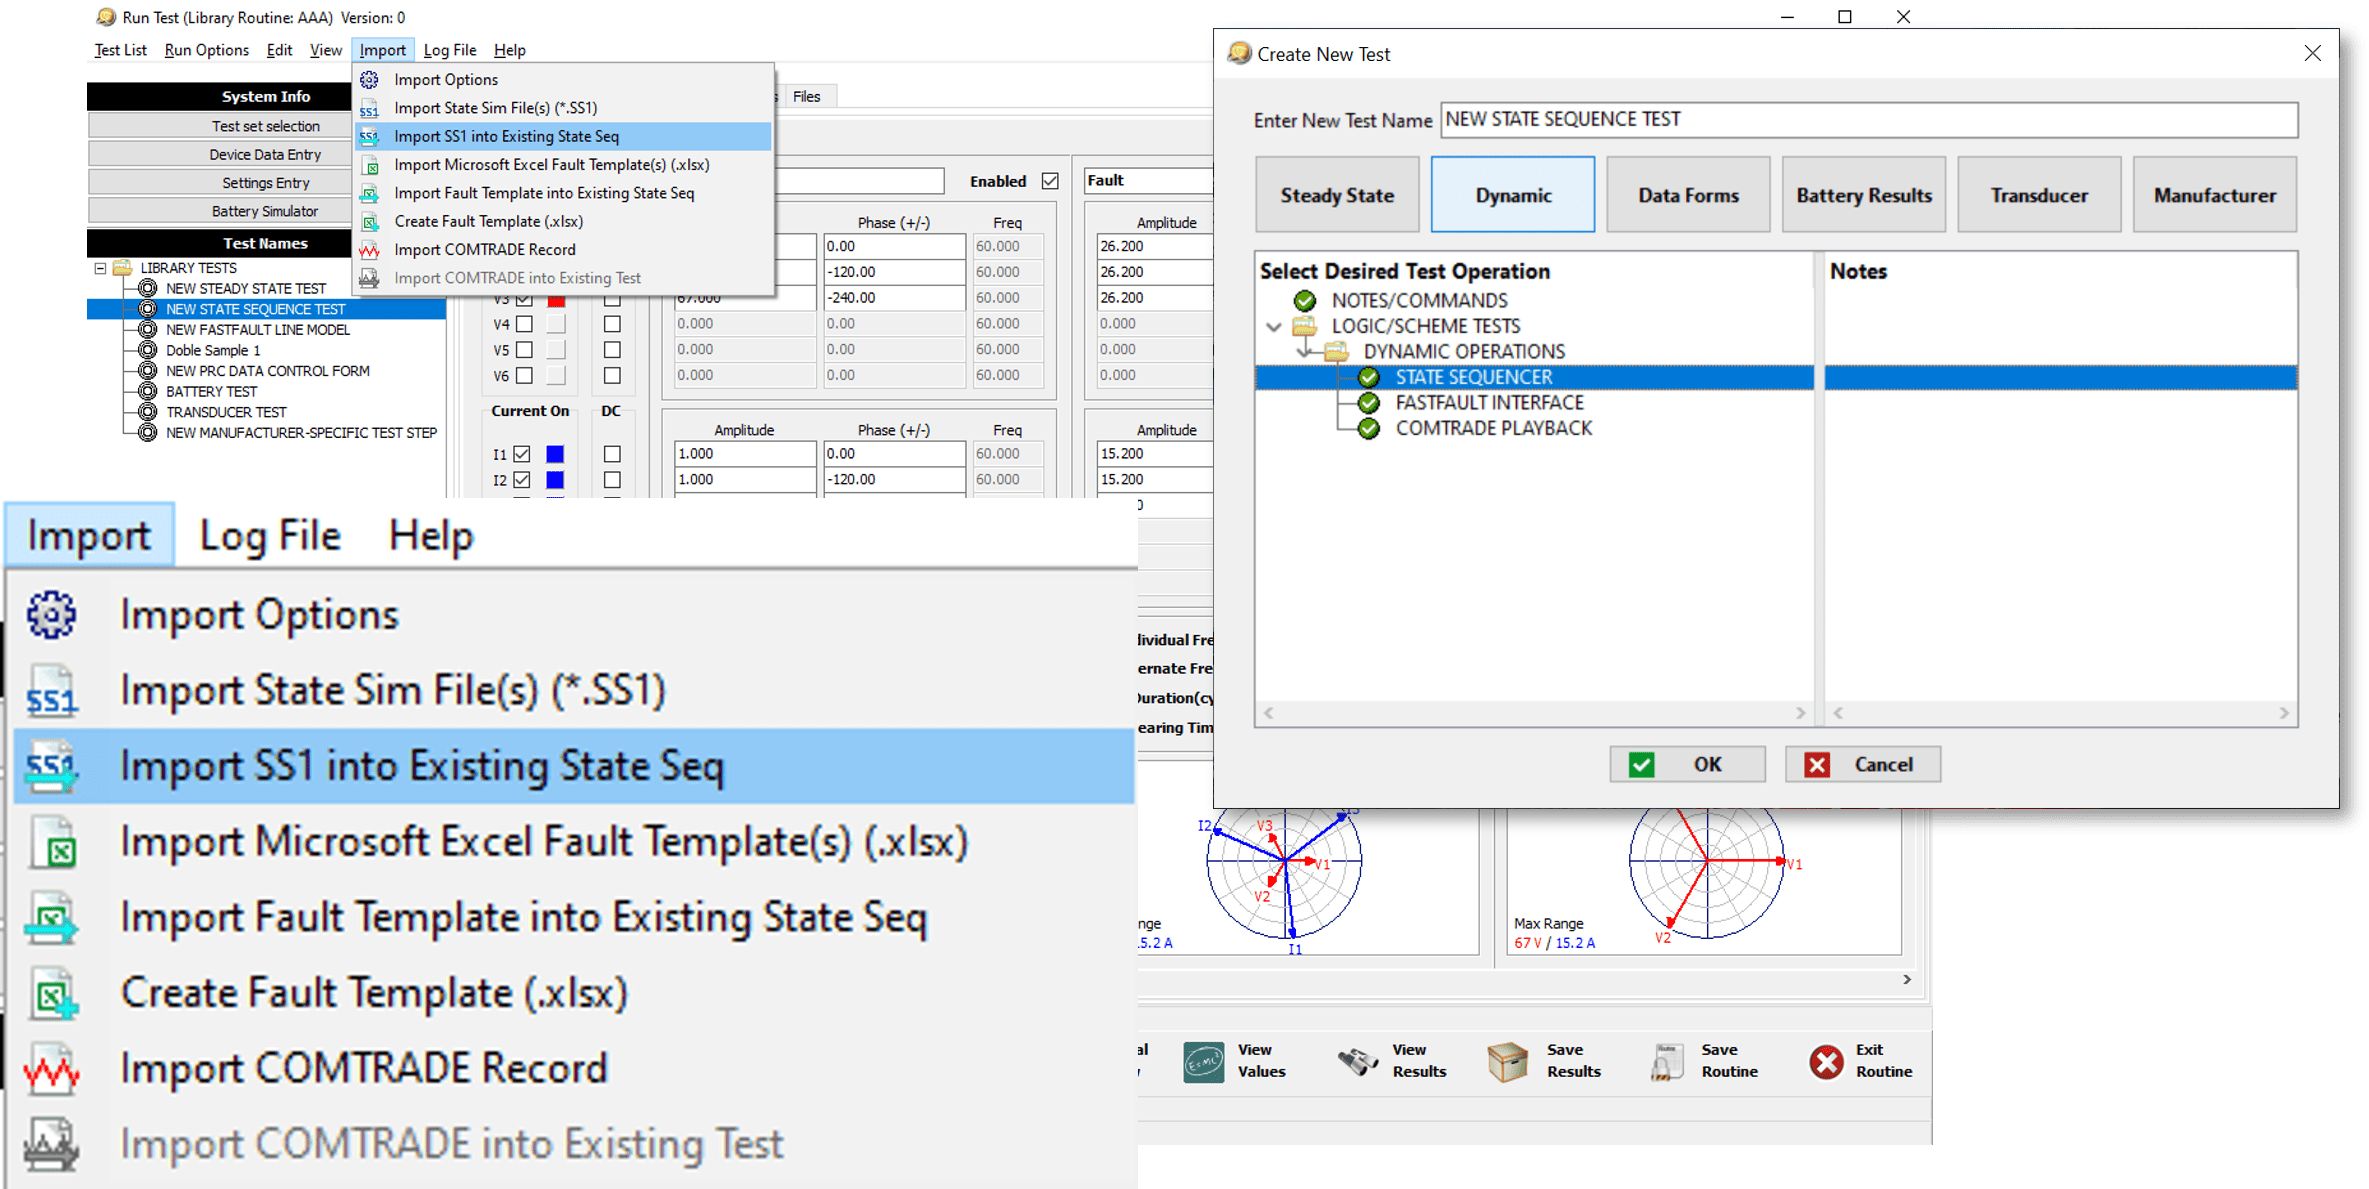
Task: Click the icon next to NEW STEADY STATE TEST
Action: pos(148,288)
